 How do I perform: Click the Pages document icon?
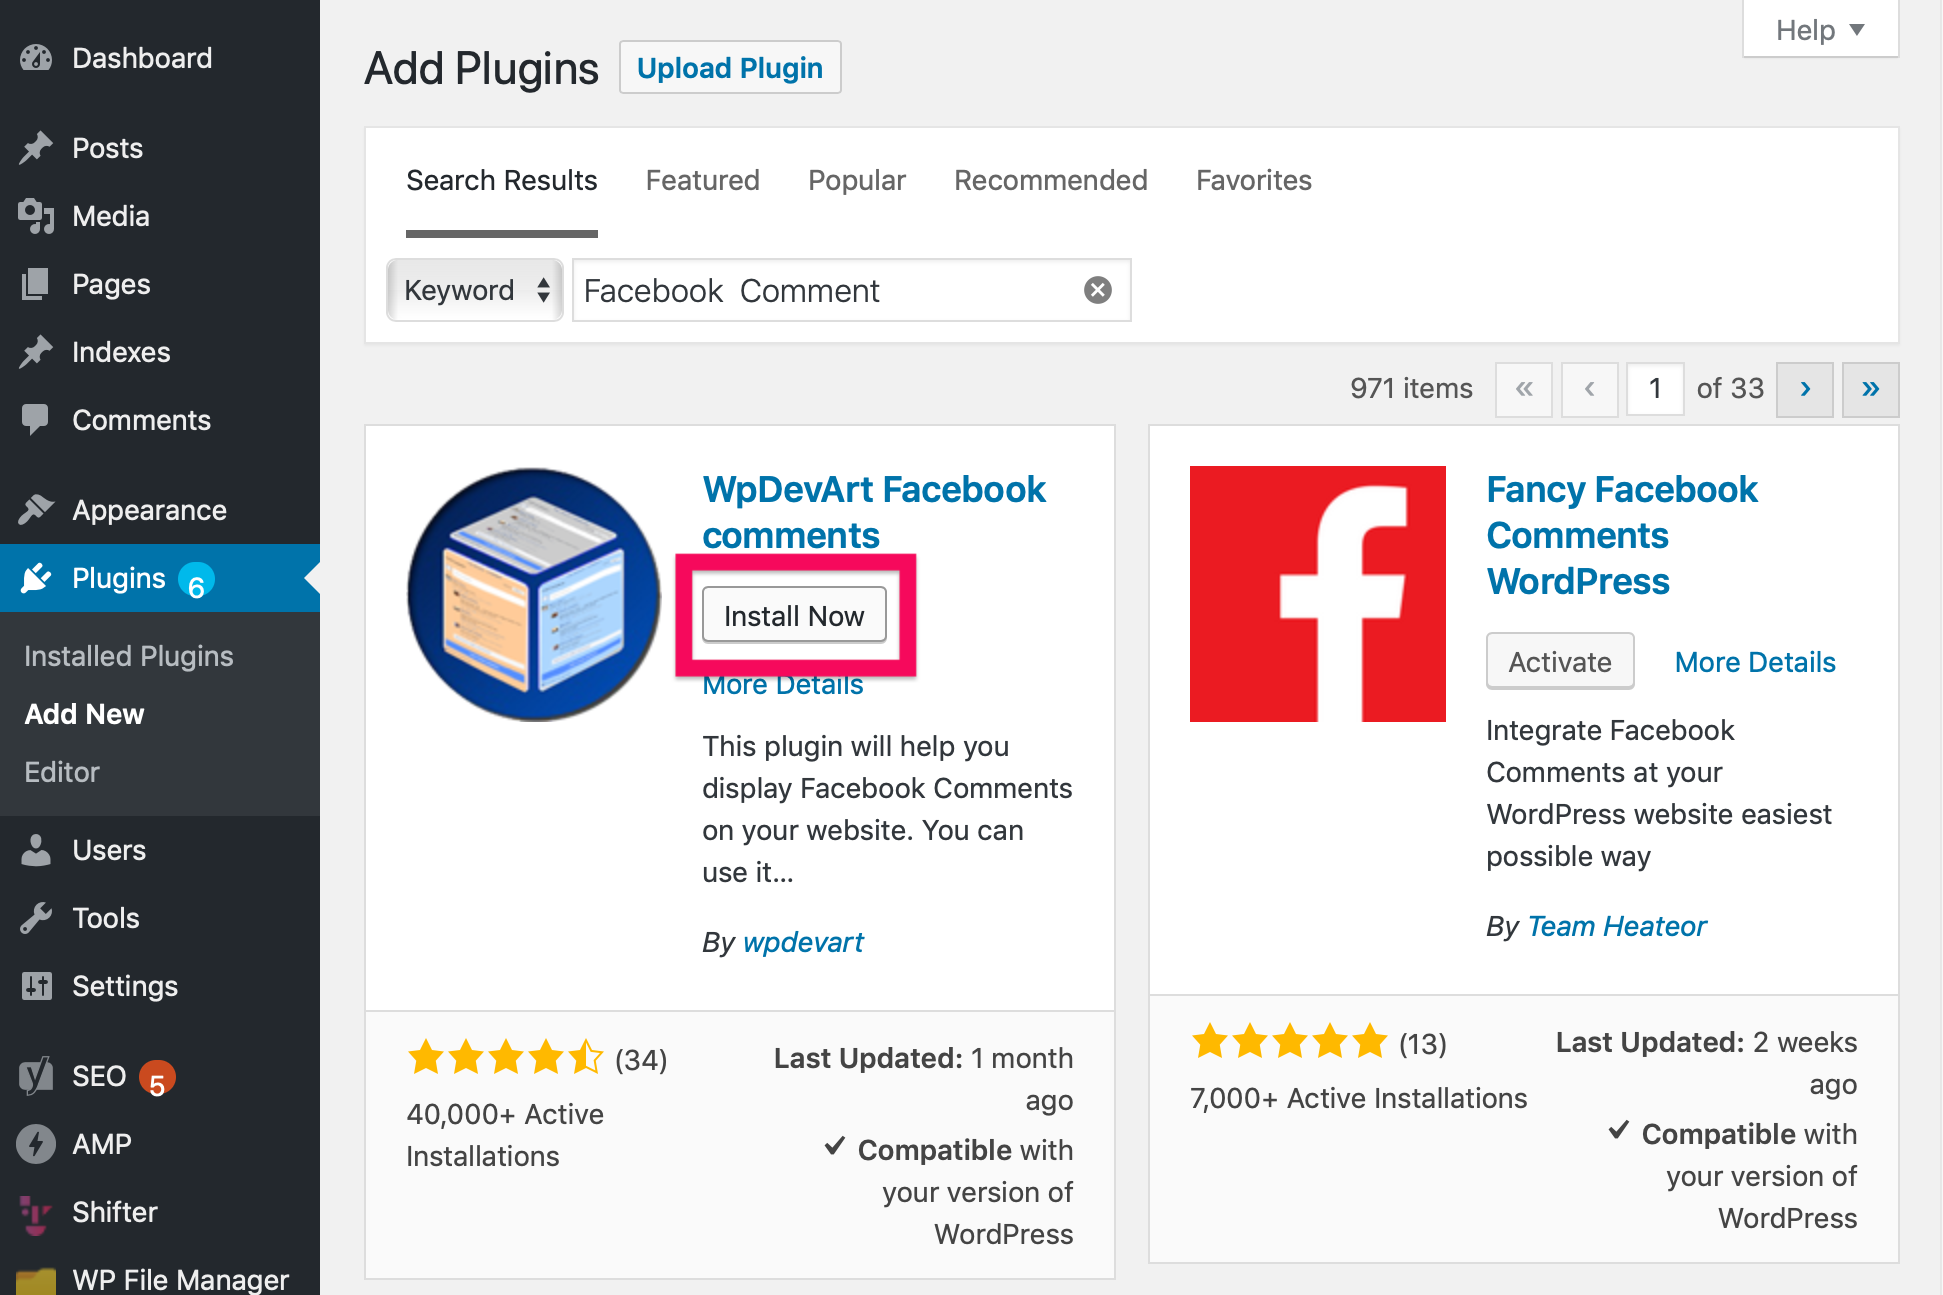pos(36,284)
